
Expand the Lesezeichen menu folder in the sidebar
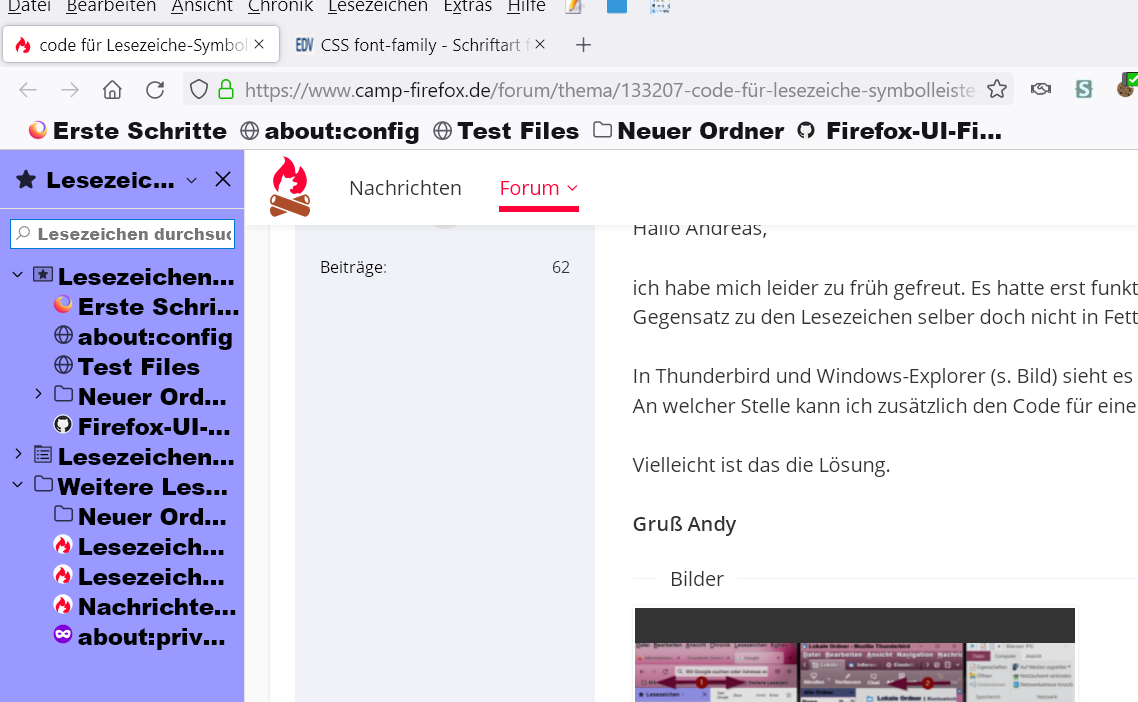[18, 454]
